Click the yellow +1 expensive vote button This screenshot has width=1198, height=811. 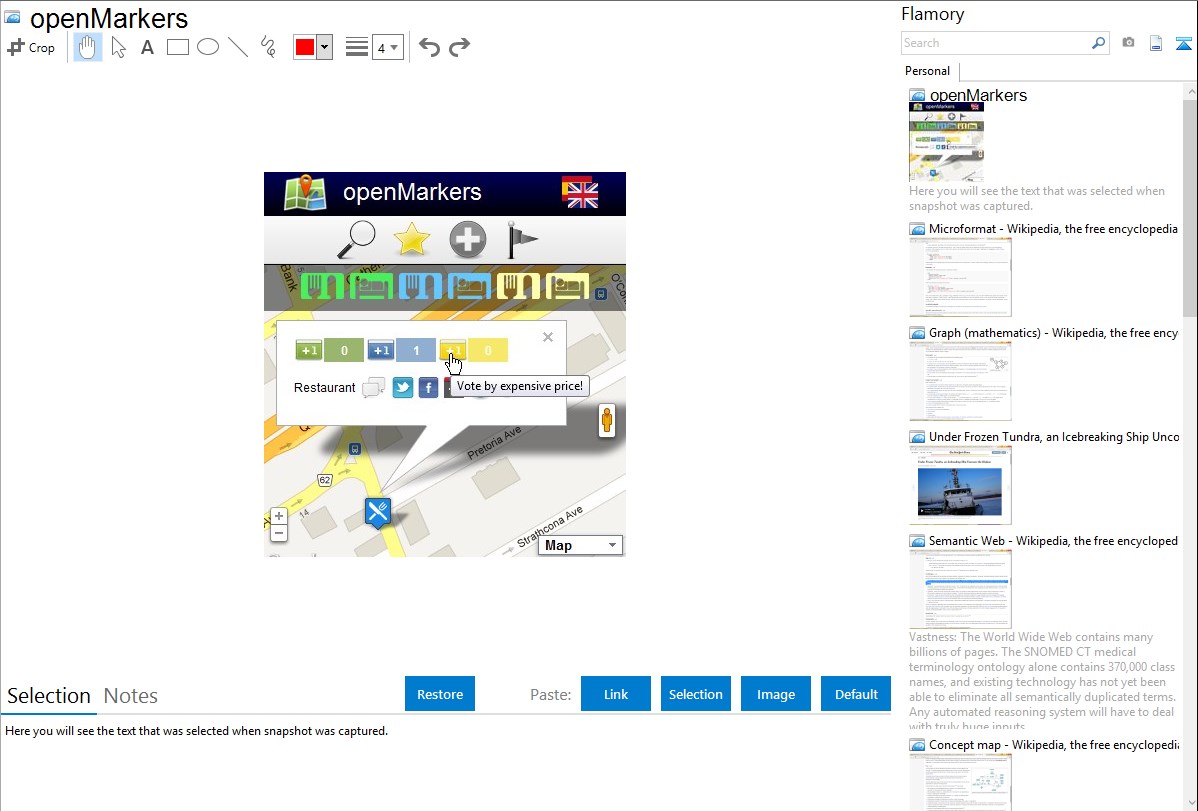453,350
